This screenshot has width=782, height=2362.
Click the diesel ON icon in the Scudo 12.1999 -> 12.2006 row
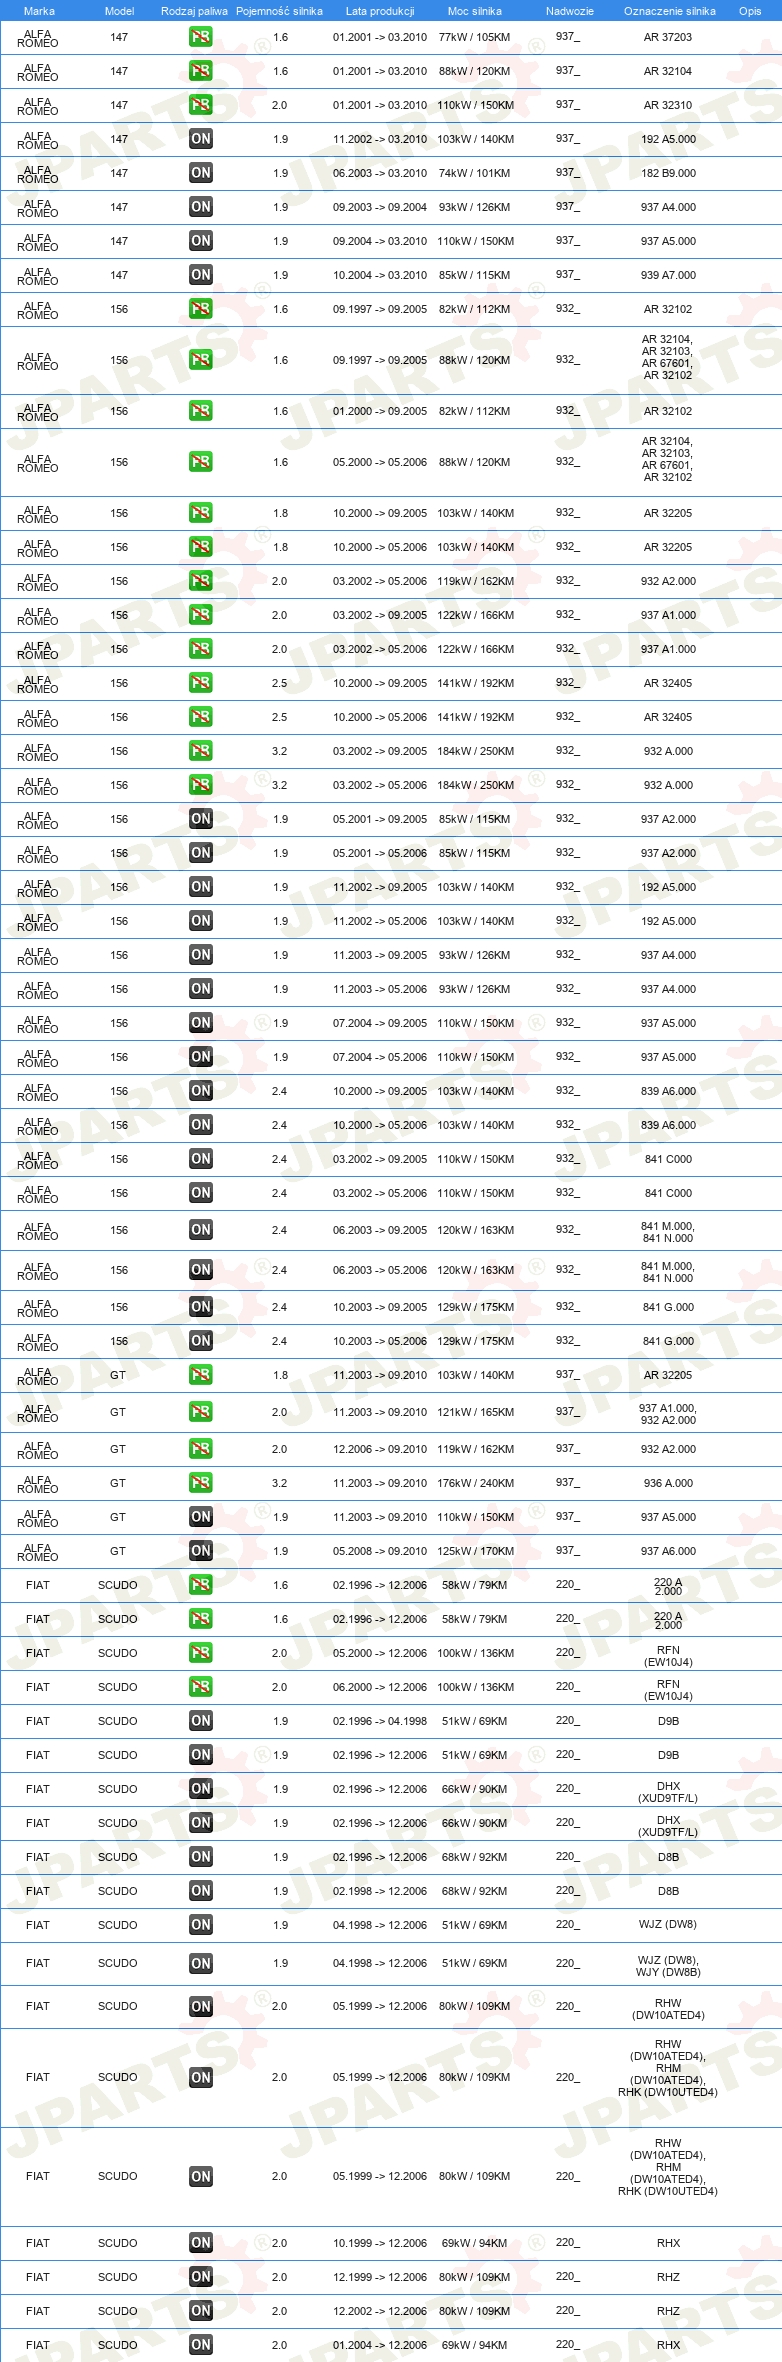pyautogui.click(x=201, y=2277)
